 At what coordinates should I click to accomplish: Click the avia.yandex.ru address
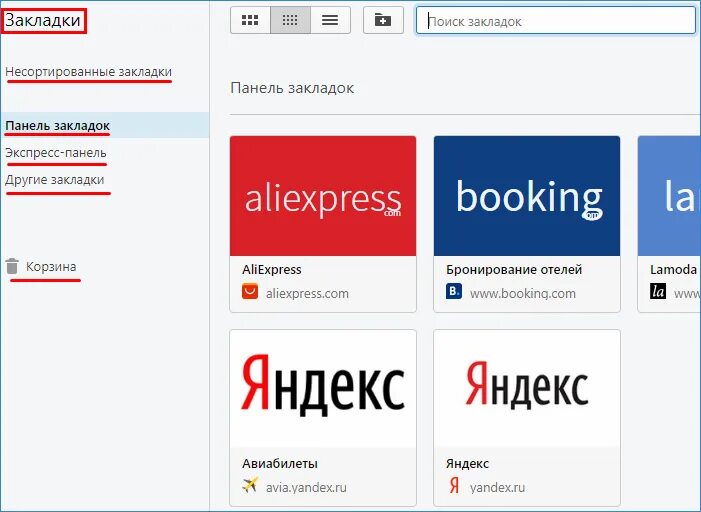point(306,487)
